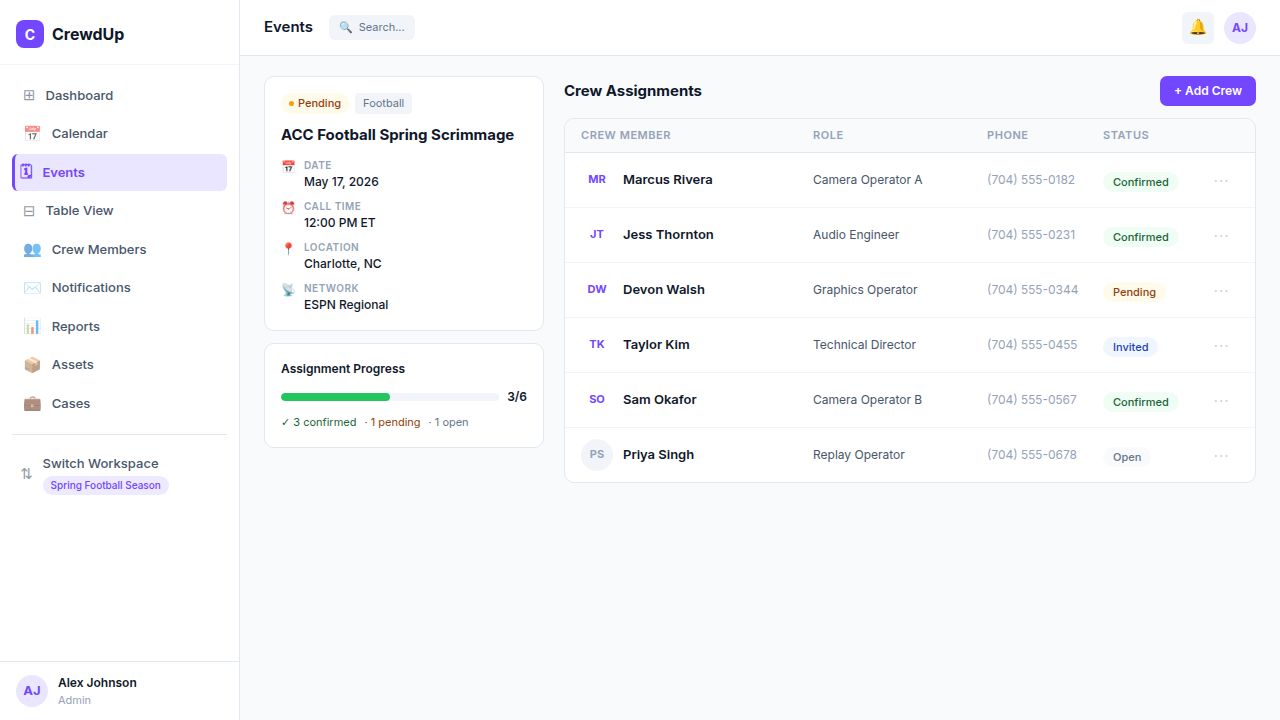Viewport: 1280px width, 720px height.
Task: Open the notifications bell icon
Action: pyautogui.click(x=1198, y=28)
